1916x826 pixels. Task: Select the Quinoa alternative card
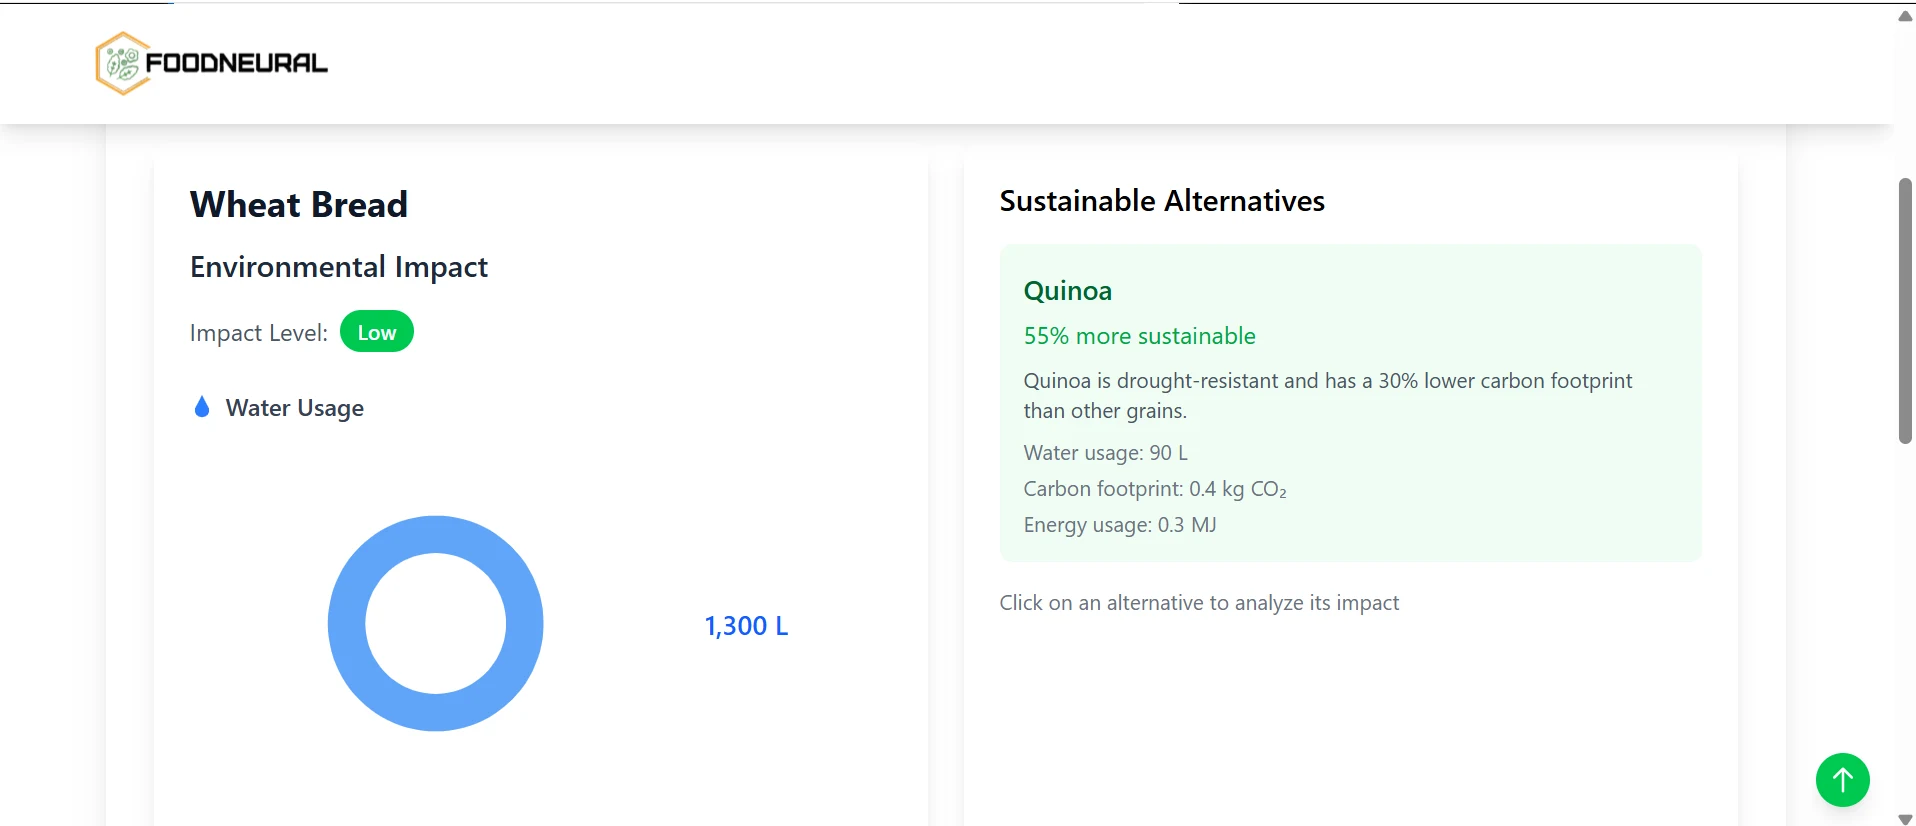[1350, 403]
